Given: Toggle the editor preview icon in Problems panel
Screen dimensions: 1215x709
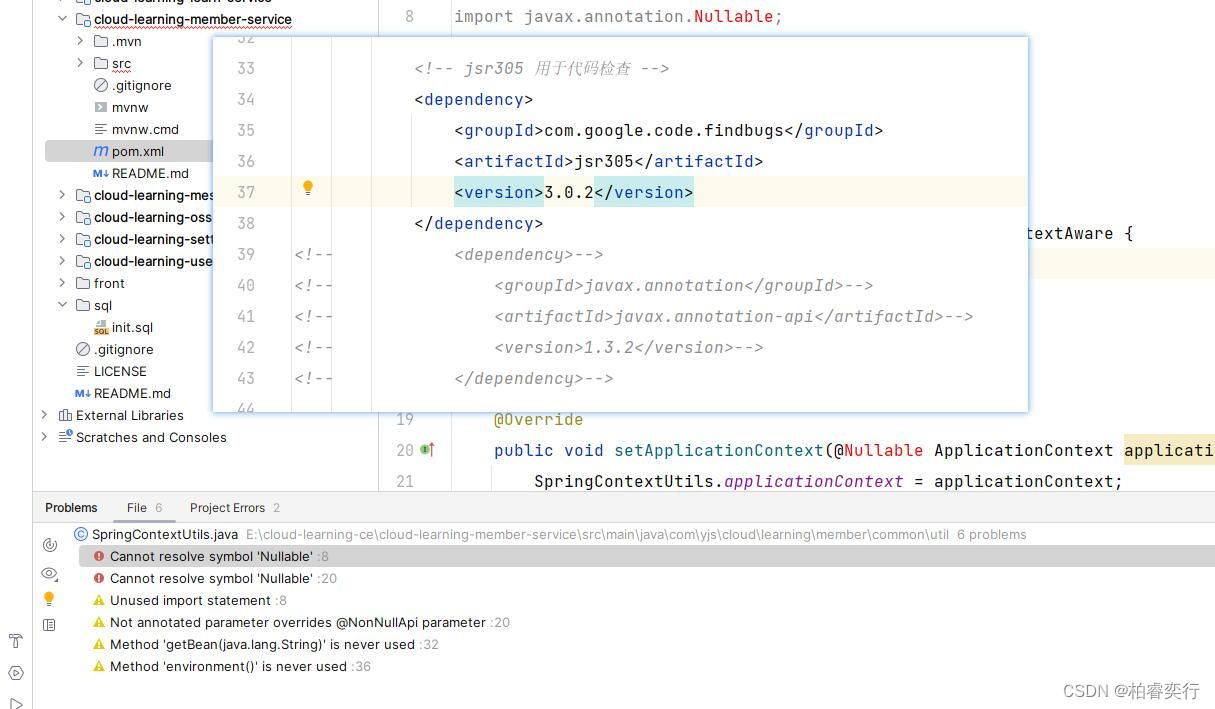Looking at the screenshot, I should (49, 625).
